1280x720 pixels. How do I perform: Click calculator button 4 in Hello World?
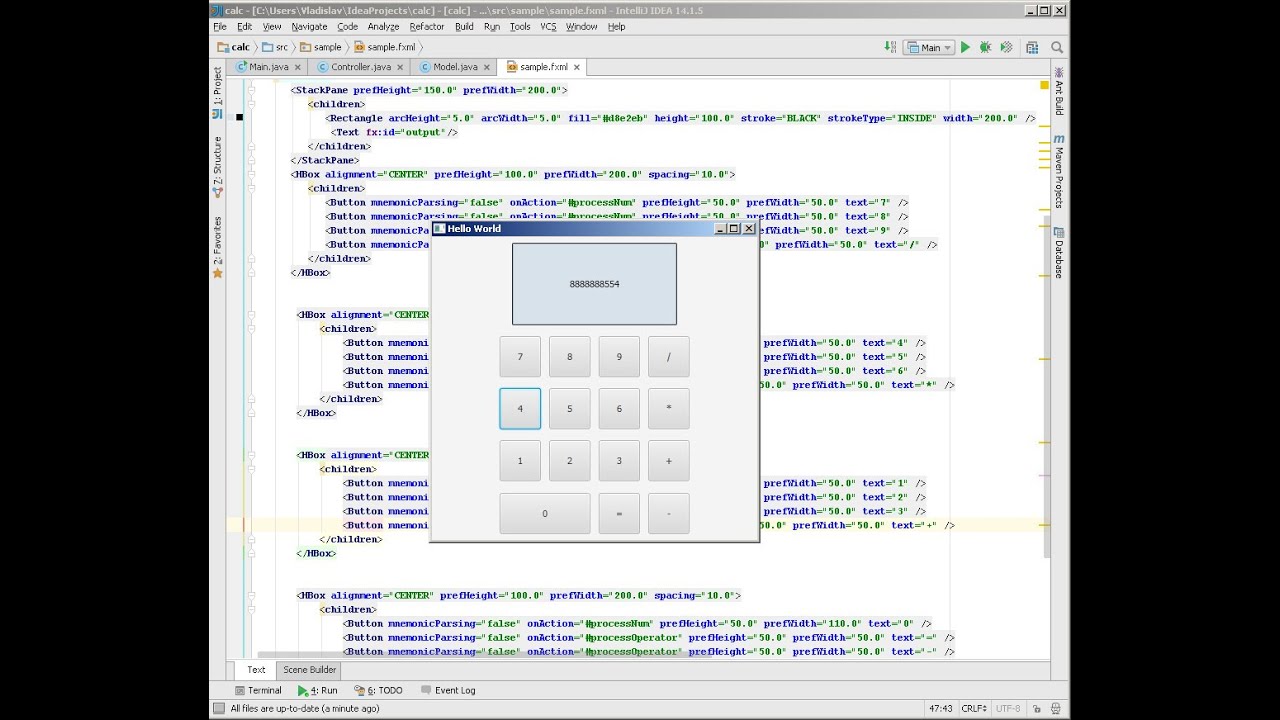(x=520, y=409)
